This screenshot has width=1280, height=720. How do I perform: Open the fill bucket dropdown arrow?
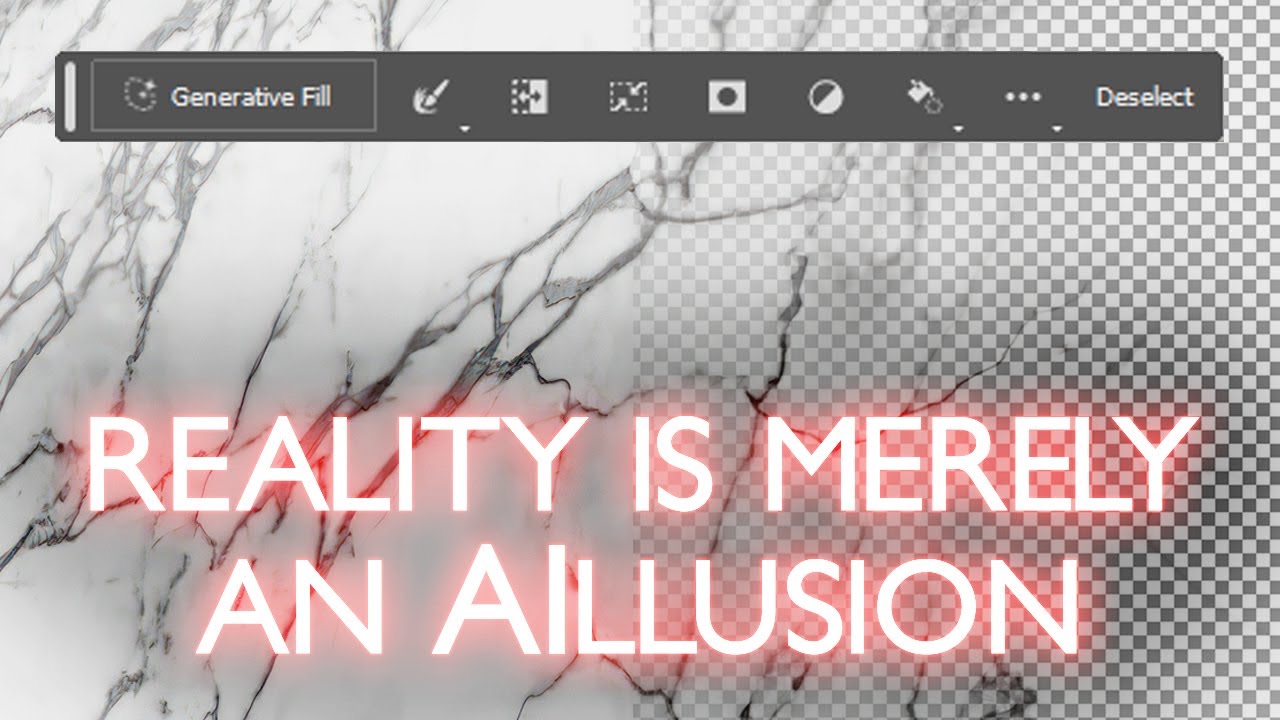[x=958, y=128]
